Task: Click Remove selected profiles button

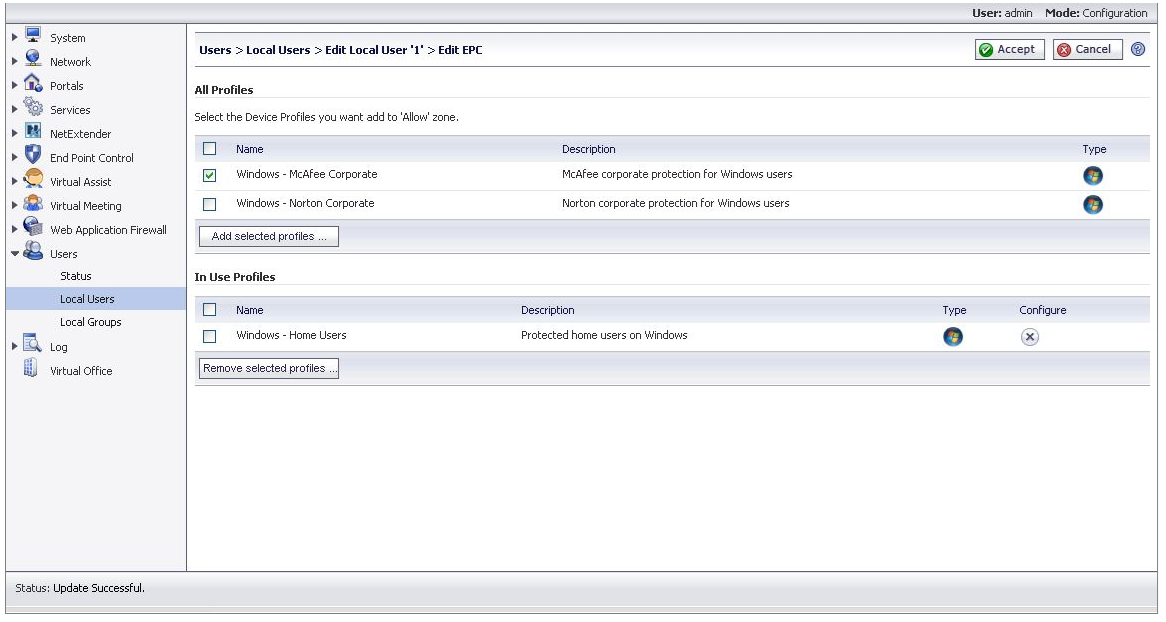Action: click(x=268, y=368)
